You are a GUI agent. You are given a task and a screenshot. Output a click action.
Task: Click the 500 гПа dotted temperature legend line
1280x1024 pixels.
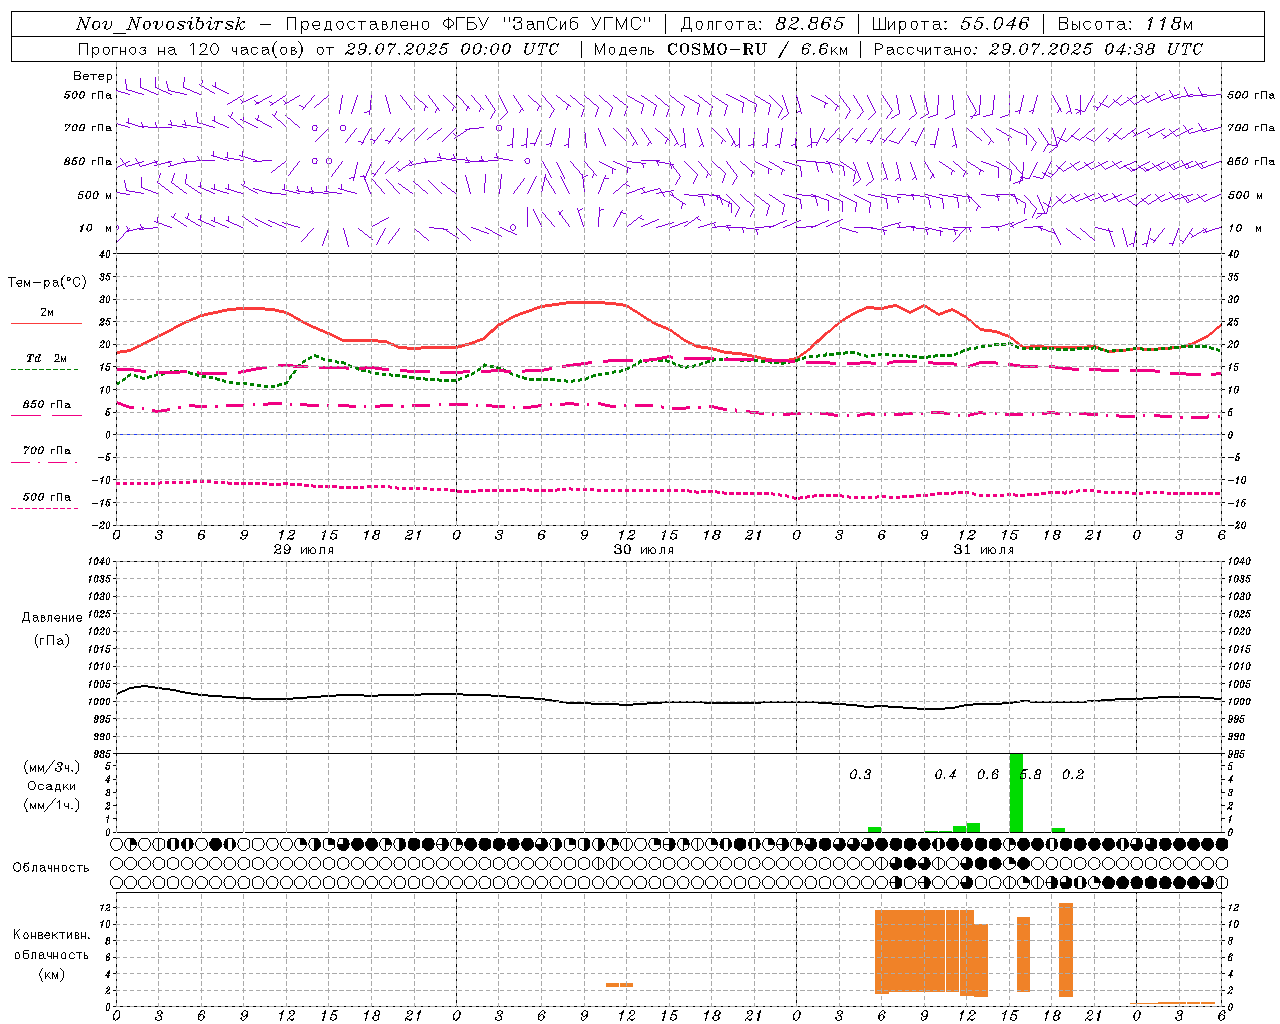tap(46, 508)
